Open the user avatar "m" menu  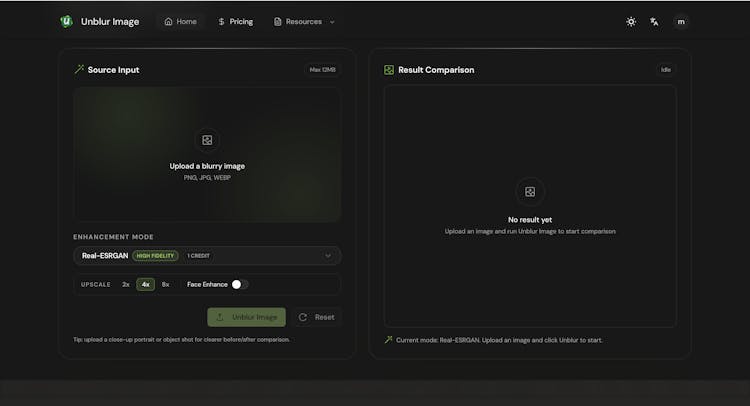coord(681,21)
